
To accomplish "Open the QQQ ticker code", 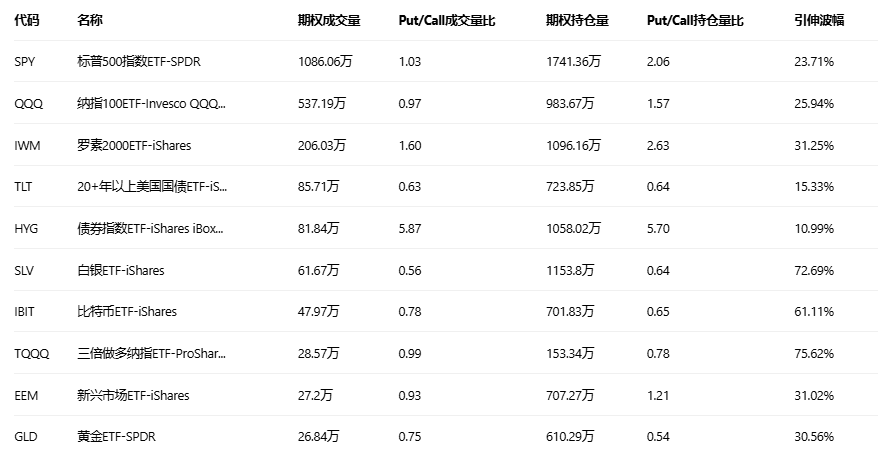I will point(28,104).
